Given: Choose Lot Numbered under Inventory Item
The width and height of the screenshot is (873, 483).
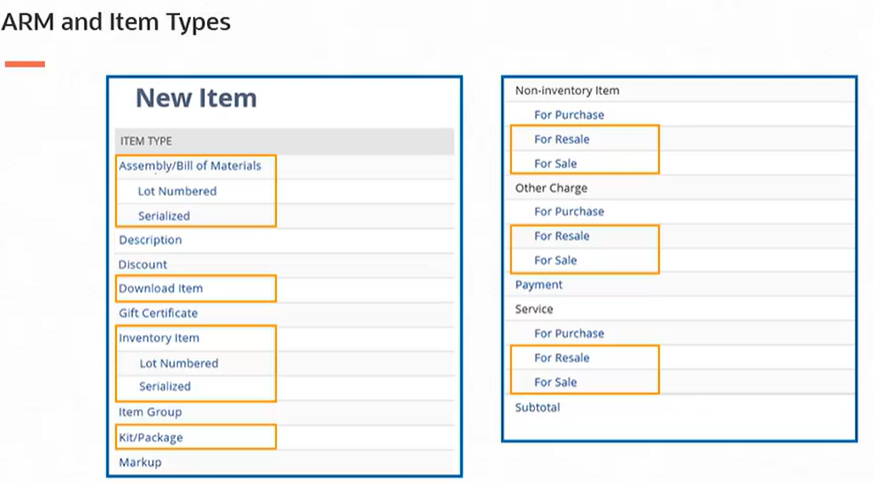Looking at the screenshot, I should [178, 363].
